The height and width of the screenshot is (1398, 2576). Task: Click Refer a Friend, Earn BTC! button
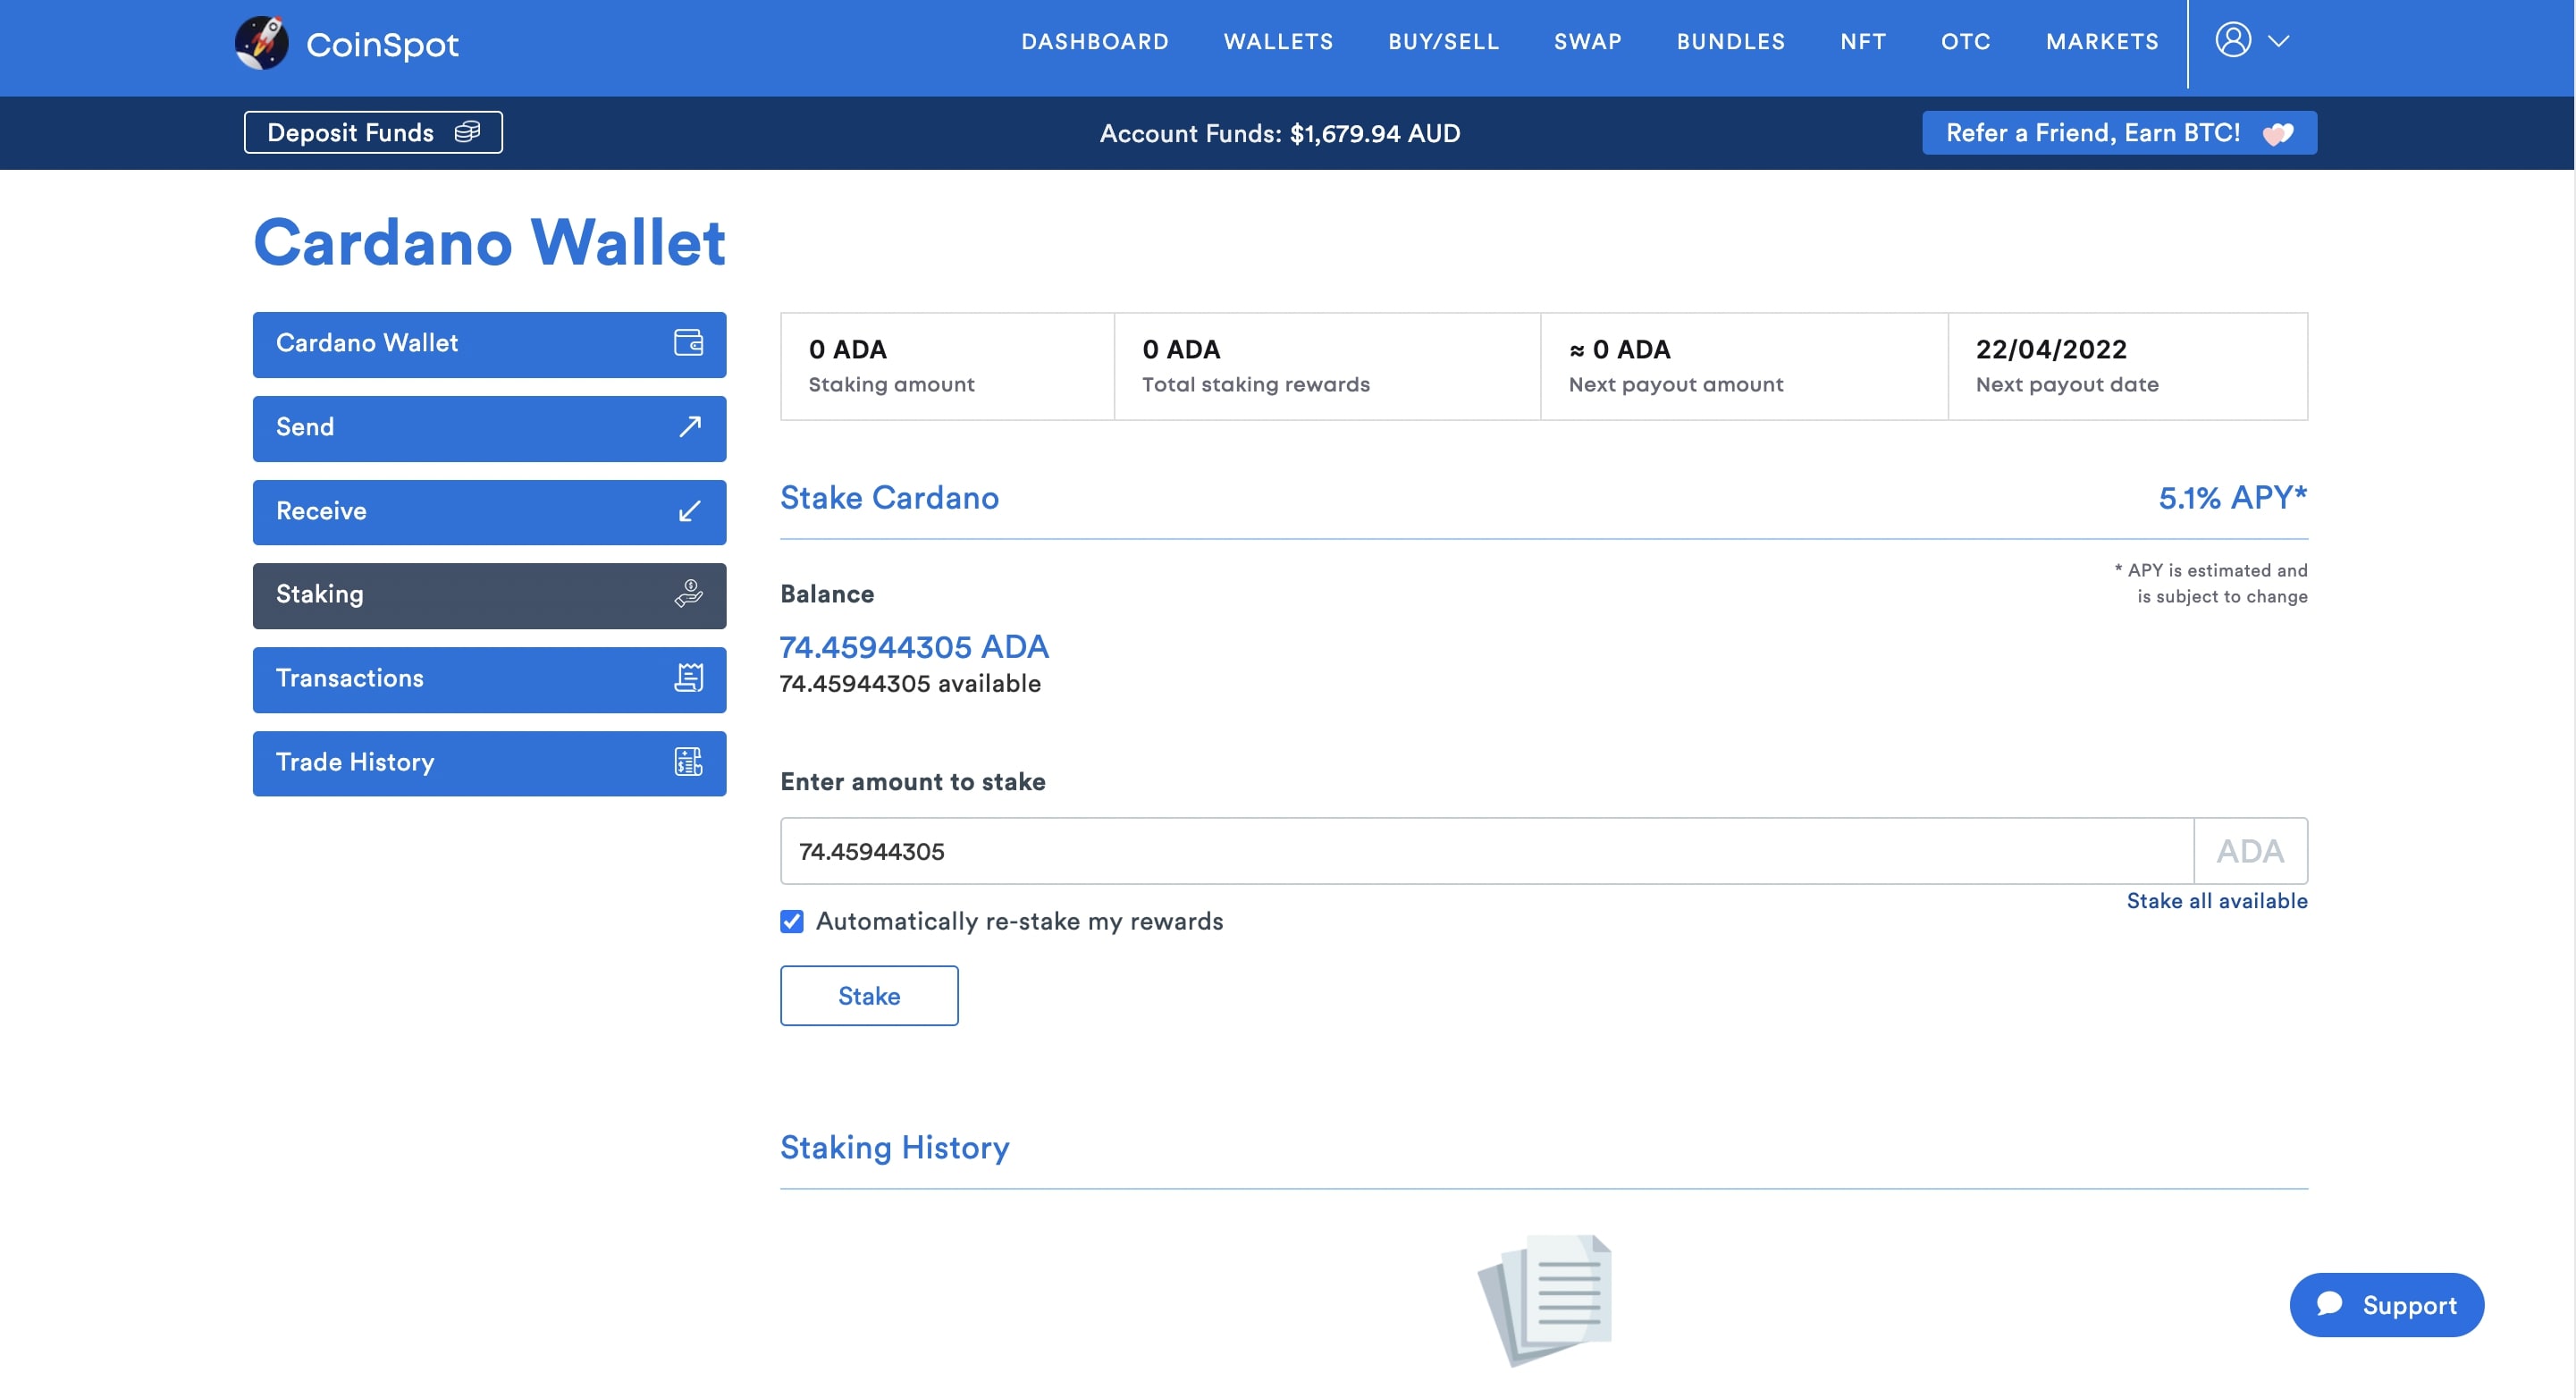tap(2118, 133)
